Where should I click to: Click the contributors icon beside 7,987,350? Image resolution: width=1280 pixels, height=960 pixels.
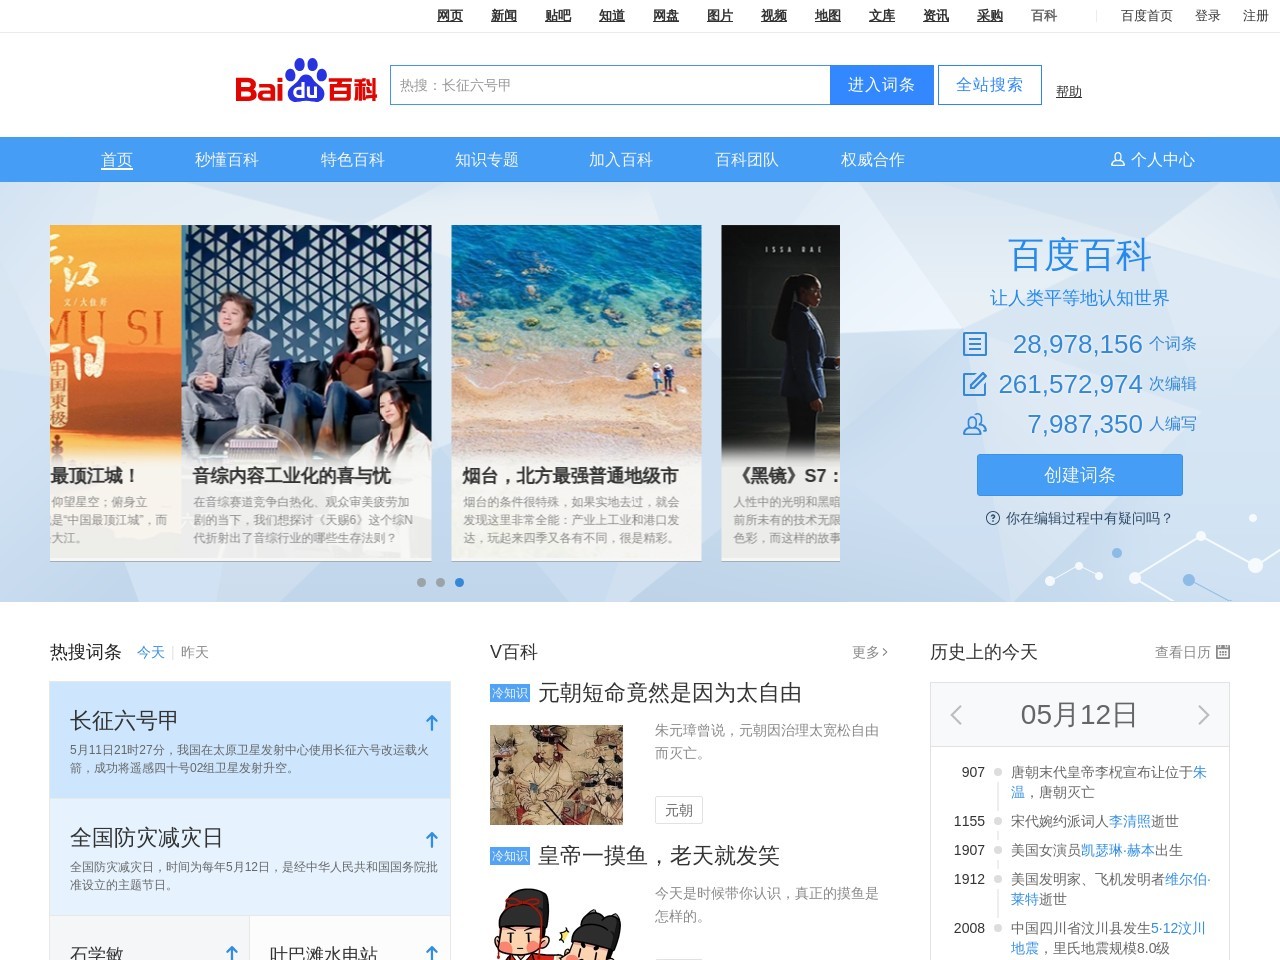tap(974, 424)
